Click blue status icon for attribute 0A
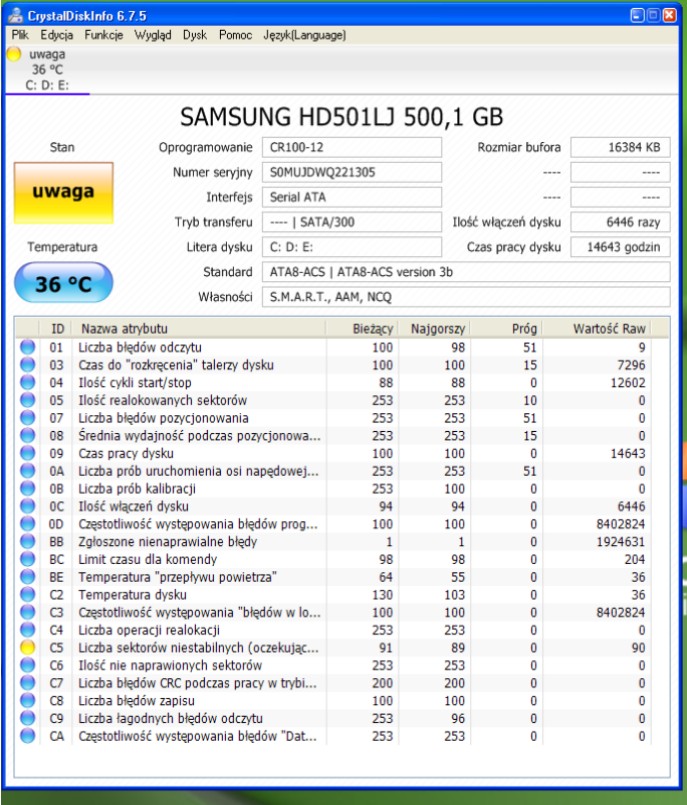The height and width of the screenshot is (805, 687). coord(28,471)
